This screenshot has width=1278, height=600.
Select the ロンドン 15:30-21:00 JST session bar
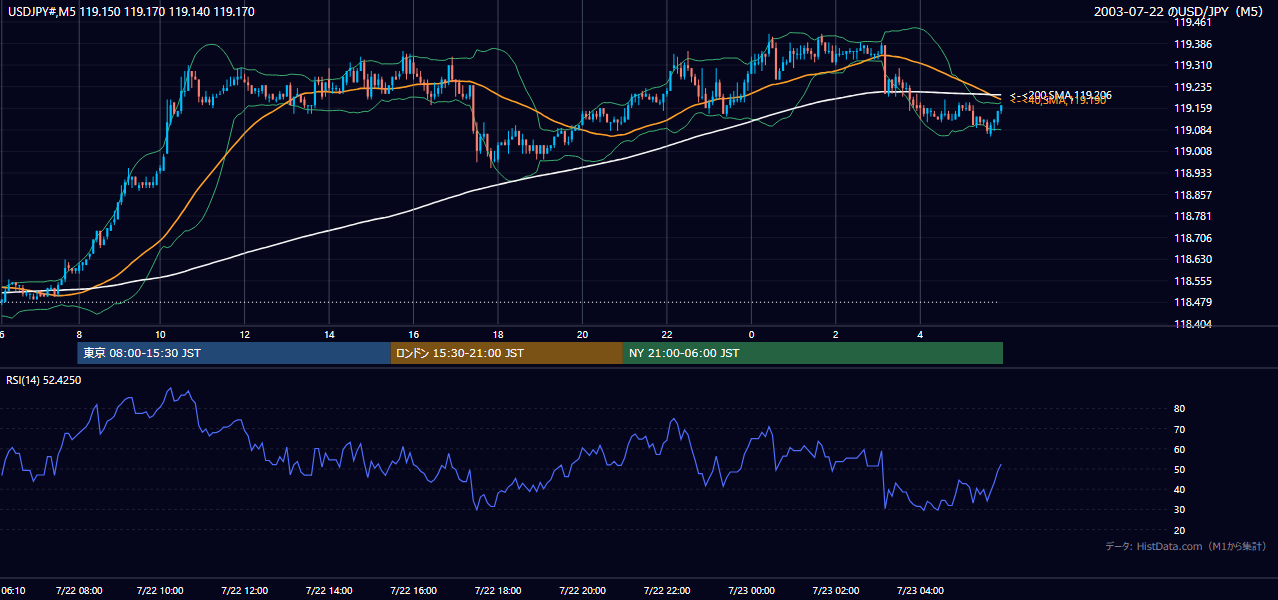[507, 353]
